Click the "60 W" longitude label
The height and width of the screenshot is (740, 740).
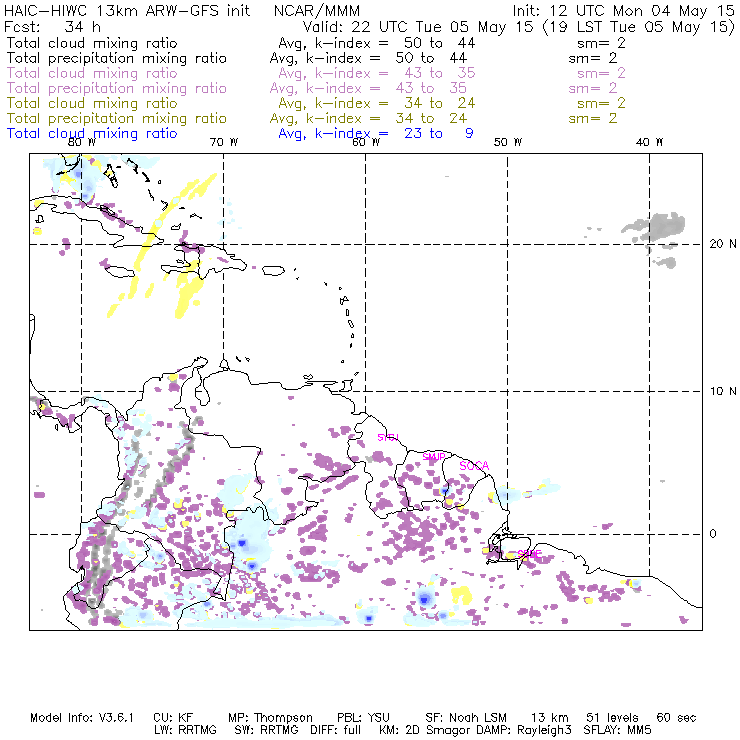pyautogui.click(x=366, y=142)
